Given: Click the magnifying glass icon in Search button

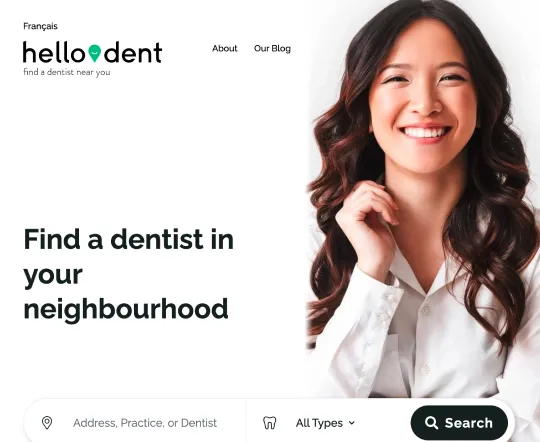Looking at the screenshot, I should [x=431, y=423].
